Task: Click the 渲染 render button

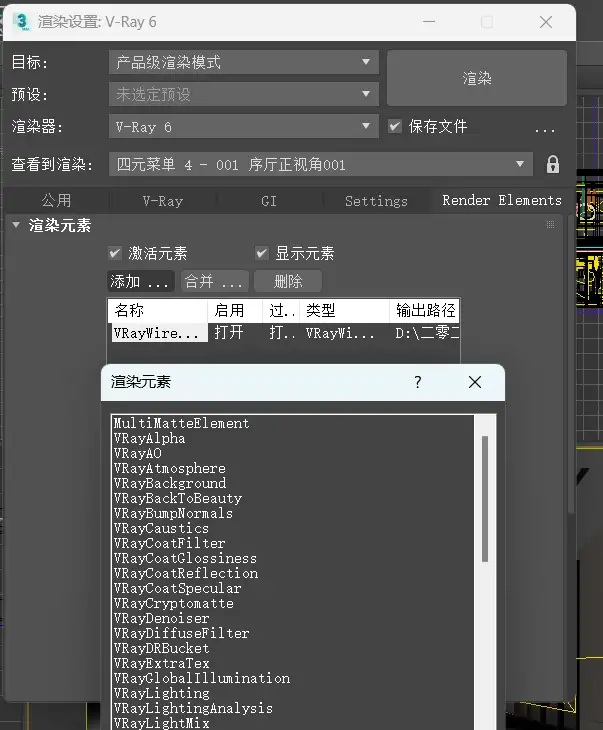Action: click(477, 78)
